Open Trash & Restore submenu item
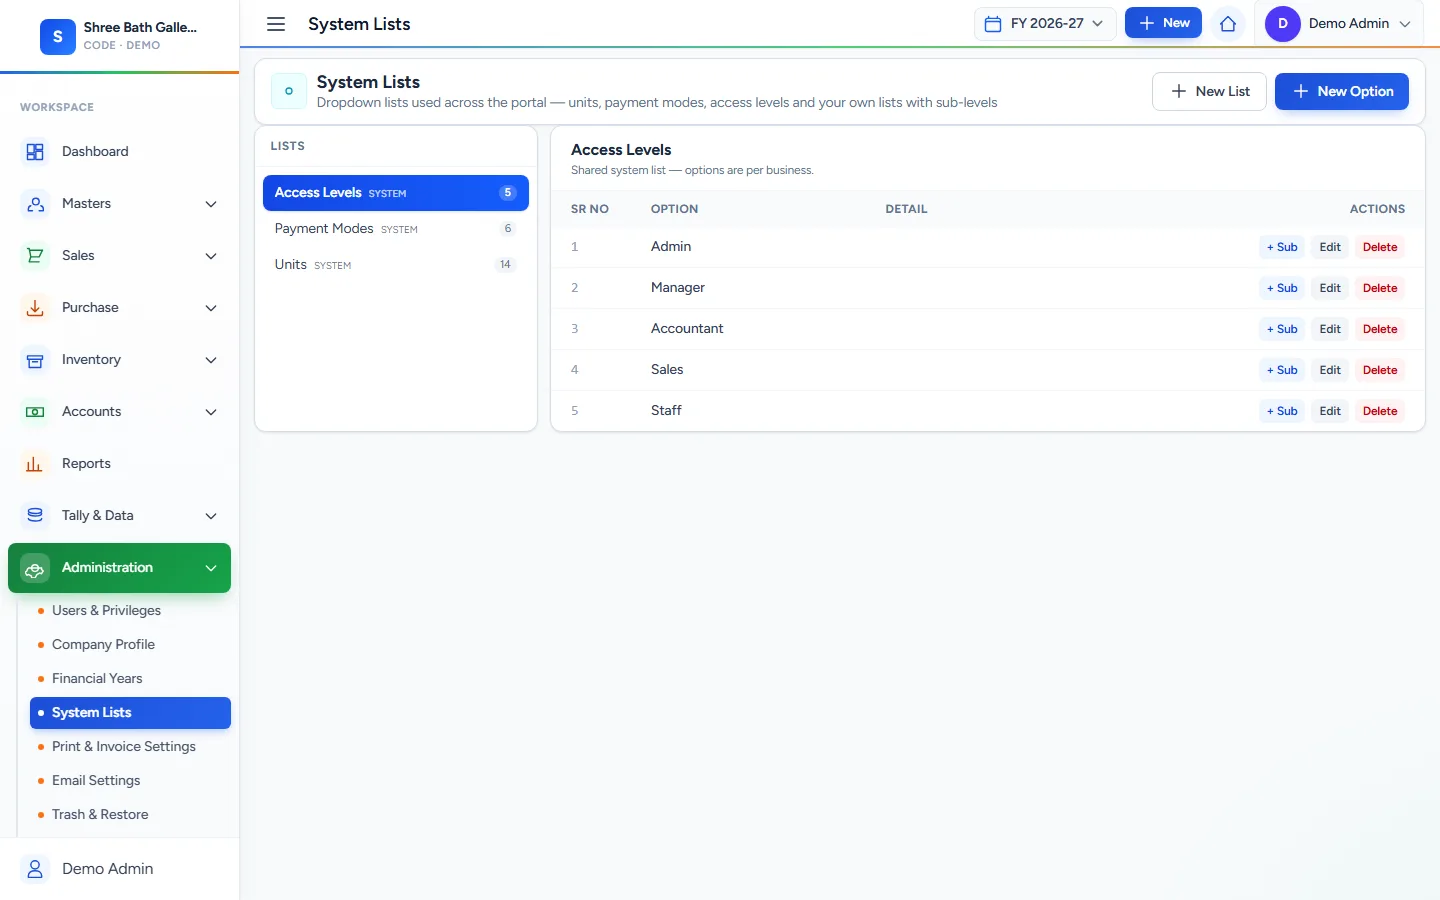This screenshot has width=1440, height=900. coord(130,815)
